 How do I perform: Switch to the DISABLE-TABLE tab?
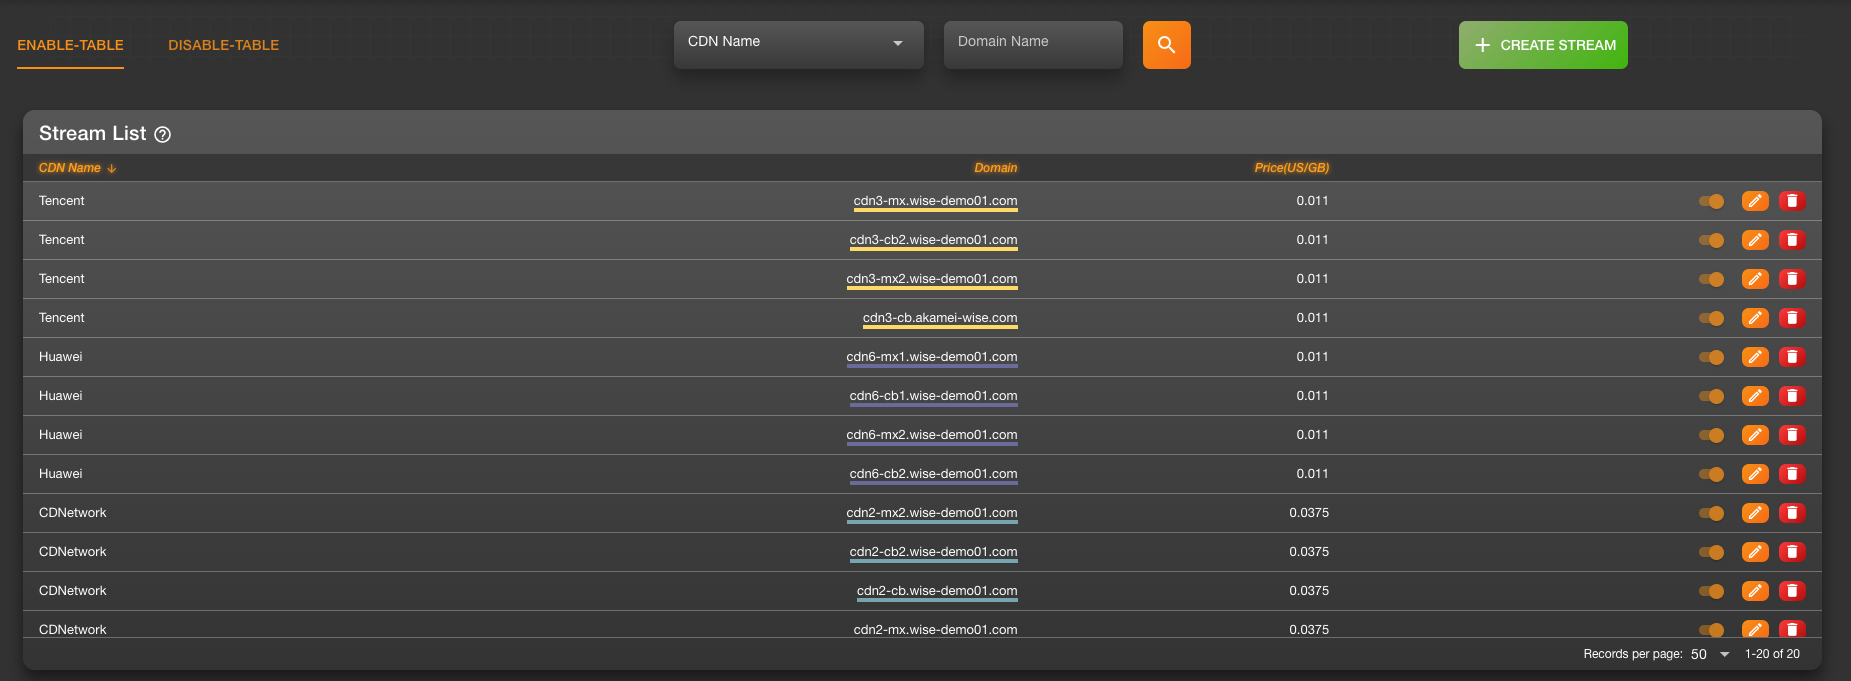pos(223,45)
